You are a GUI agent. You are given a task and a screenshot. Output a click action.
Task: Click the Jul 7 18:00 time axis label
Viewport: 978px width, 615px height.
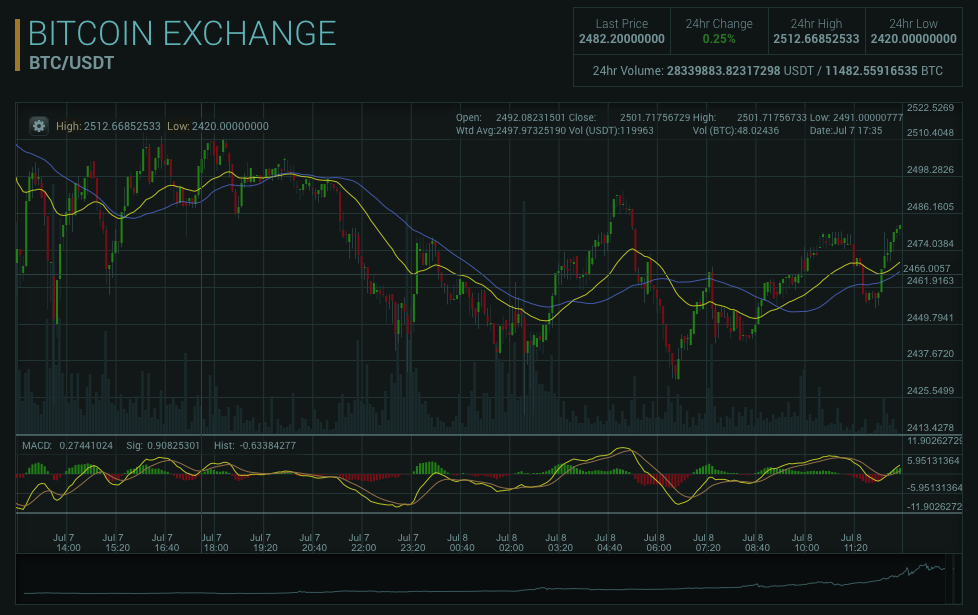pyautogui.click(x=215, y=543)
